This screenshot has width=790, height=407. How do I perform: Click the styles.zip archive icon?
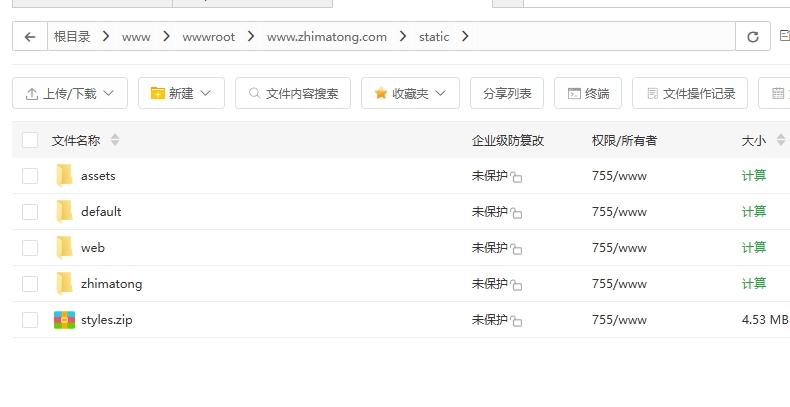coord(64,320)
